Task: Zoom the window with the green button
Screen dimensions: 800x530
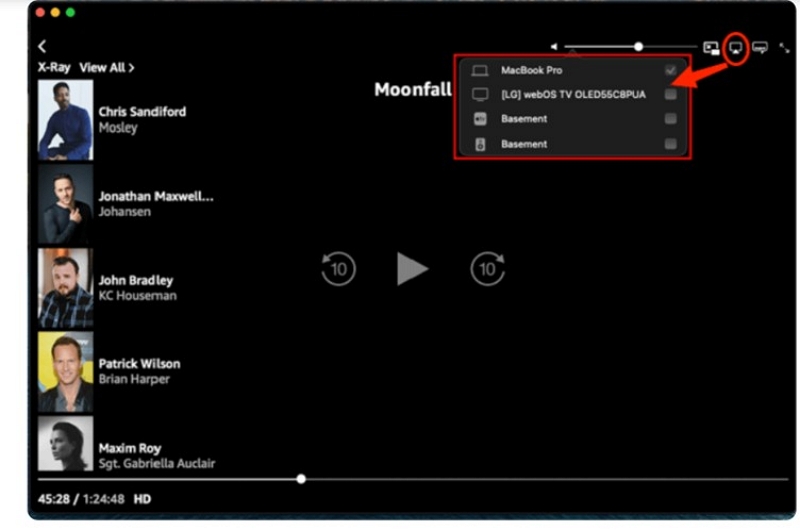Action: pos(70,12)
